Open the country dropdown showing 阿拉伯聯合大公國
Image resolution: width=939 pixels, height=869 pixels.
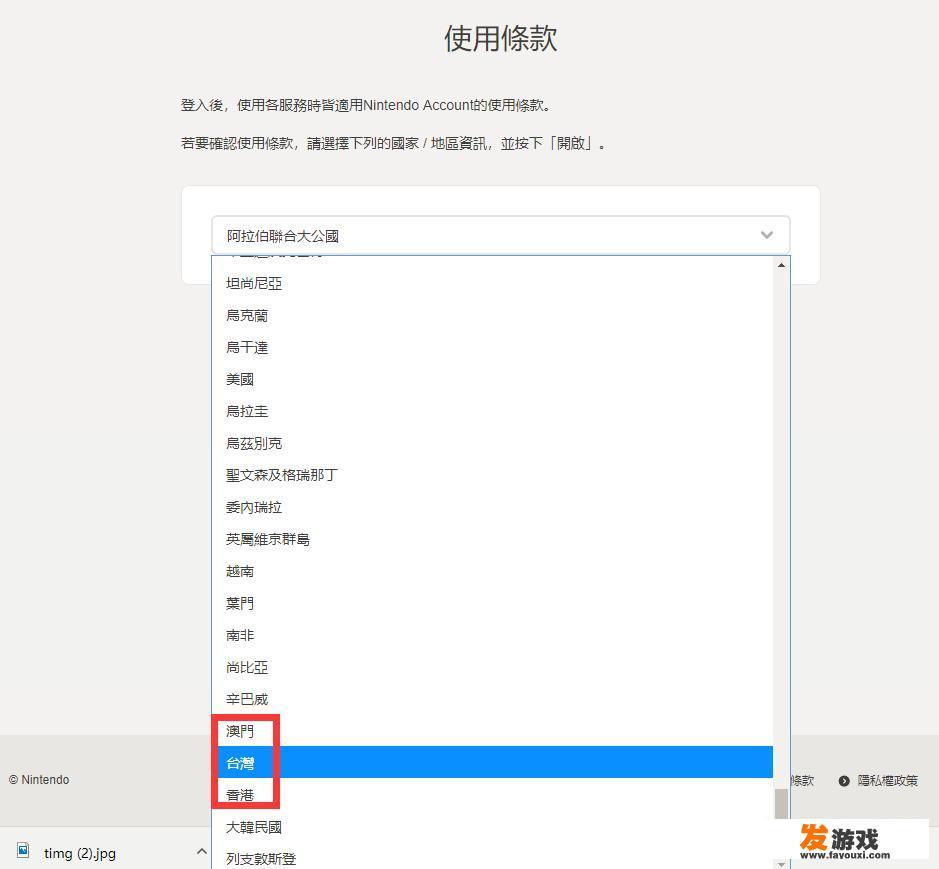click(501, 235)
